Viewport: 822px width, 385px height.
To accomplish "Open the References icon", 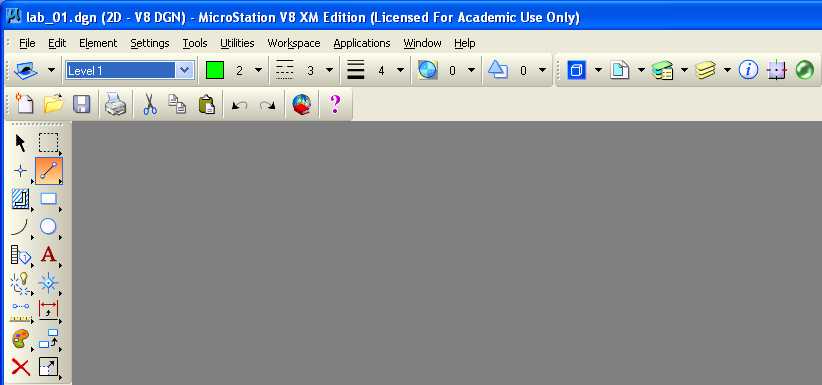I will point(619,70).
